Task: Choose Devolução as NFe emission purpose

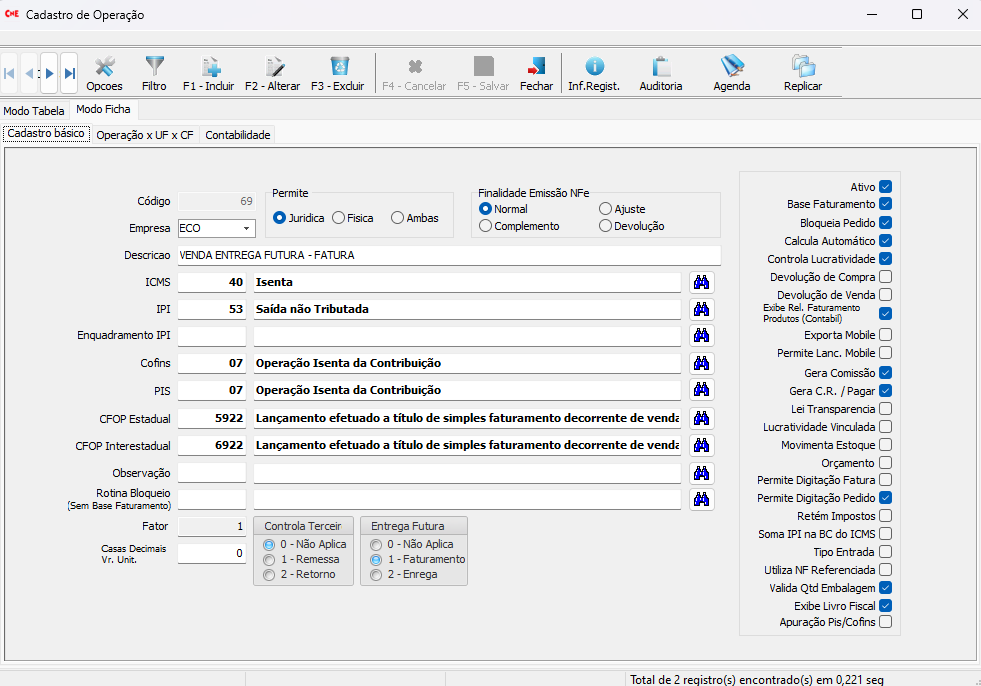Action: [605, 226]
